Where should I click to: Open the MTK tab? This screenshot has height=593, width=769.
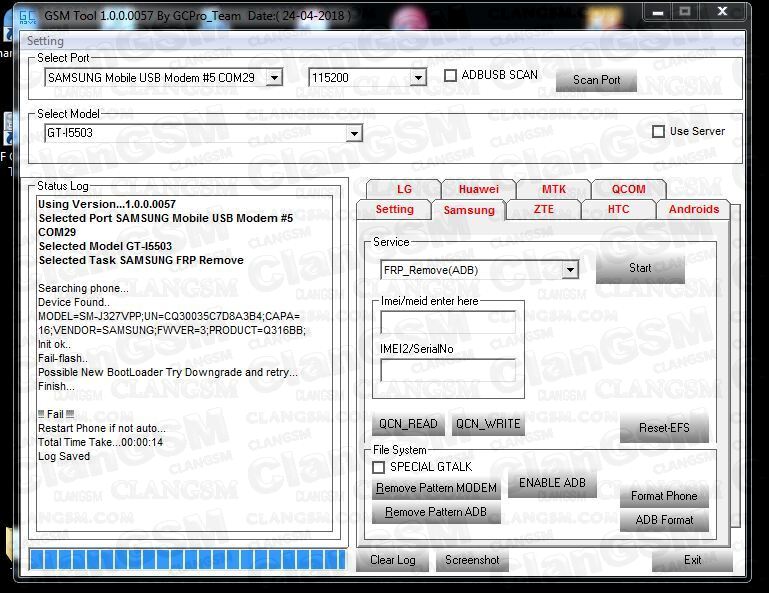[x=554, y=189]
